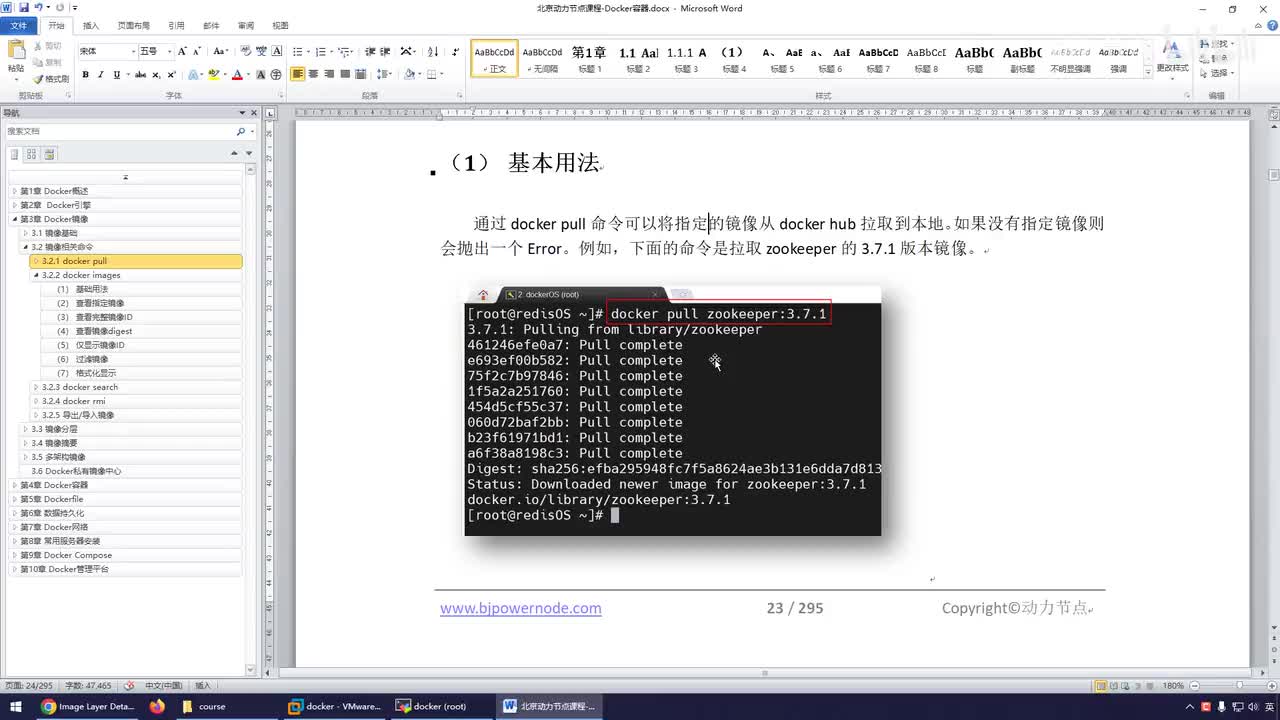Jump to 3.2.4 docker rmi heading

[74, 401]
